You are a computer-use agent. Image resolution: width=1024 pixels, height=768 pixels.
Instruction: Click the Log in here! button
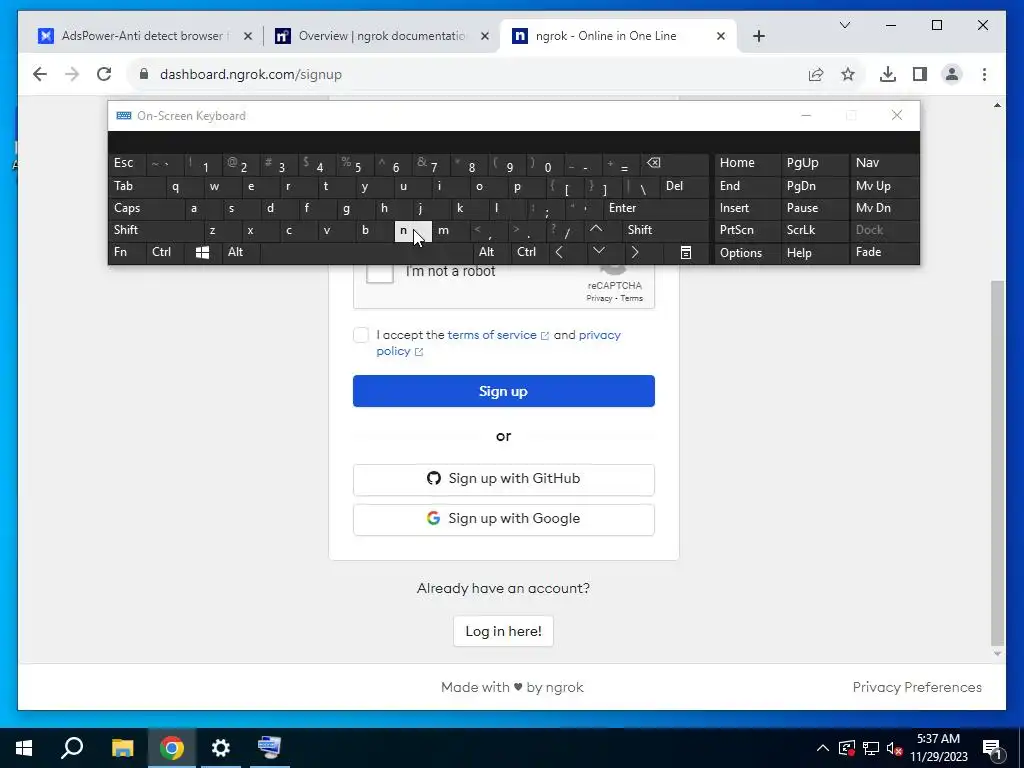[x=504, y=631]
